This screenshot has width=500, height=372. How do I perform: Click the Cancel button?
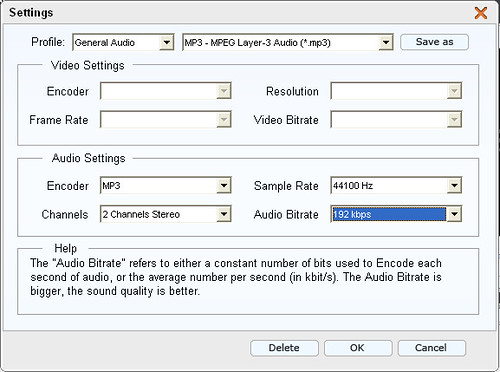(431, 348)
